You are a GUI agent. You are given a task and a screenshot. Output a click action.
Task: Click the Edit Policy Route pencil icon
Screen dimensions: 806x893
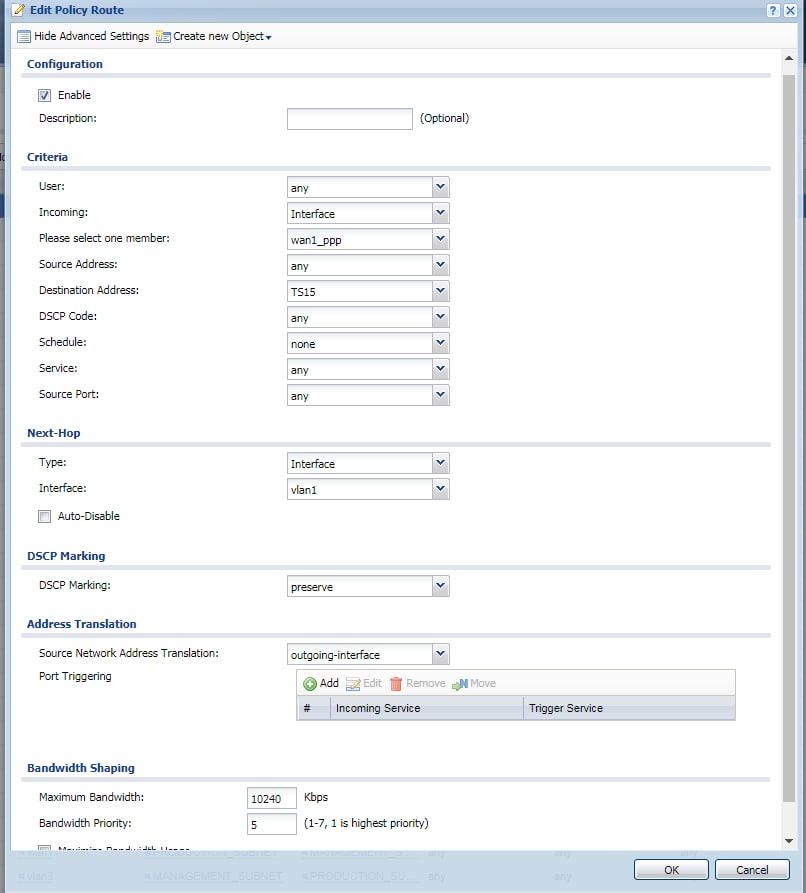click(x=19, y=10)
